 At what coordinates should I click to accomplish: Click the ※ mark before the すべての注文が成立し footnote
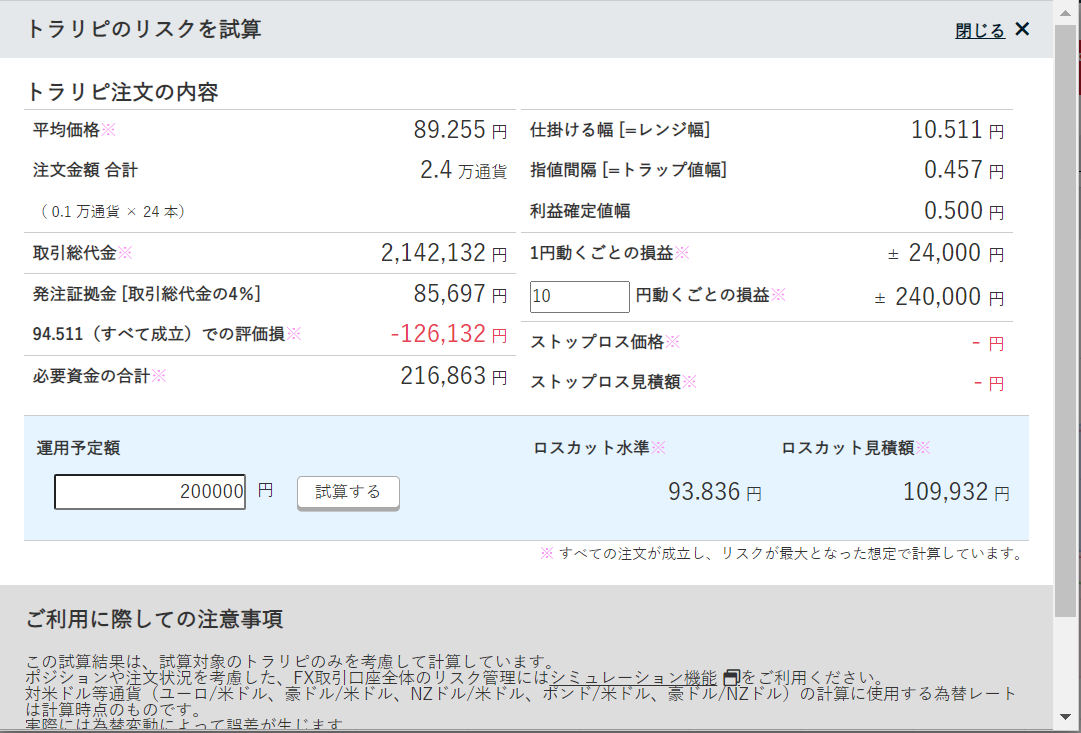click(547, 554)
